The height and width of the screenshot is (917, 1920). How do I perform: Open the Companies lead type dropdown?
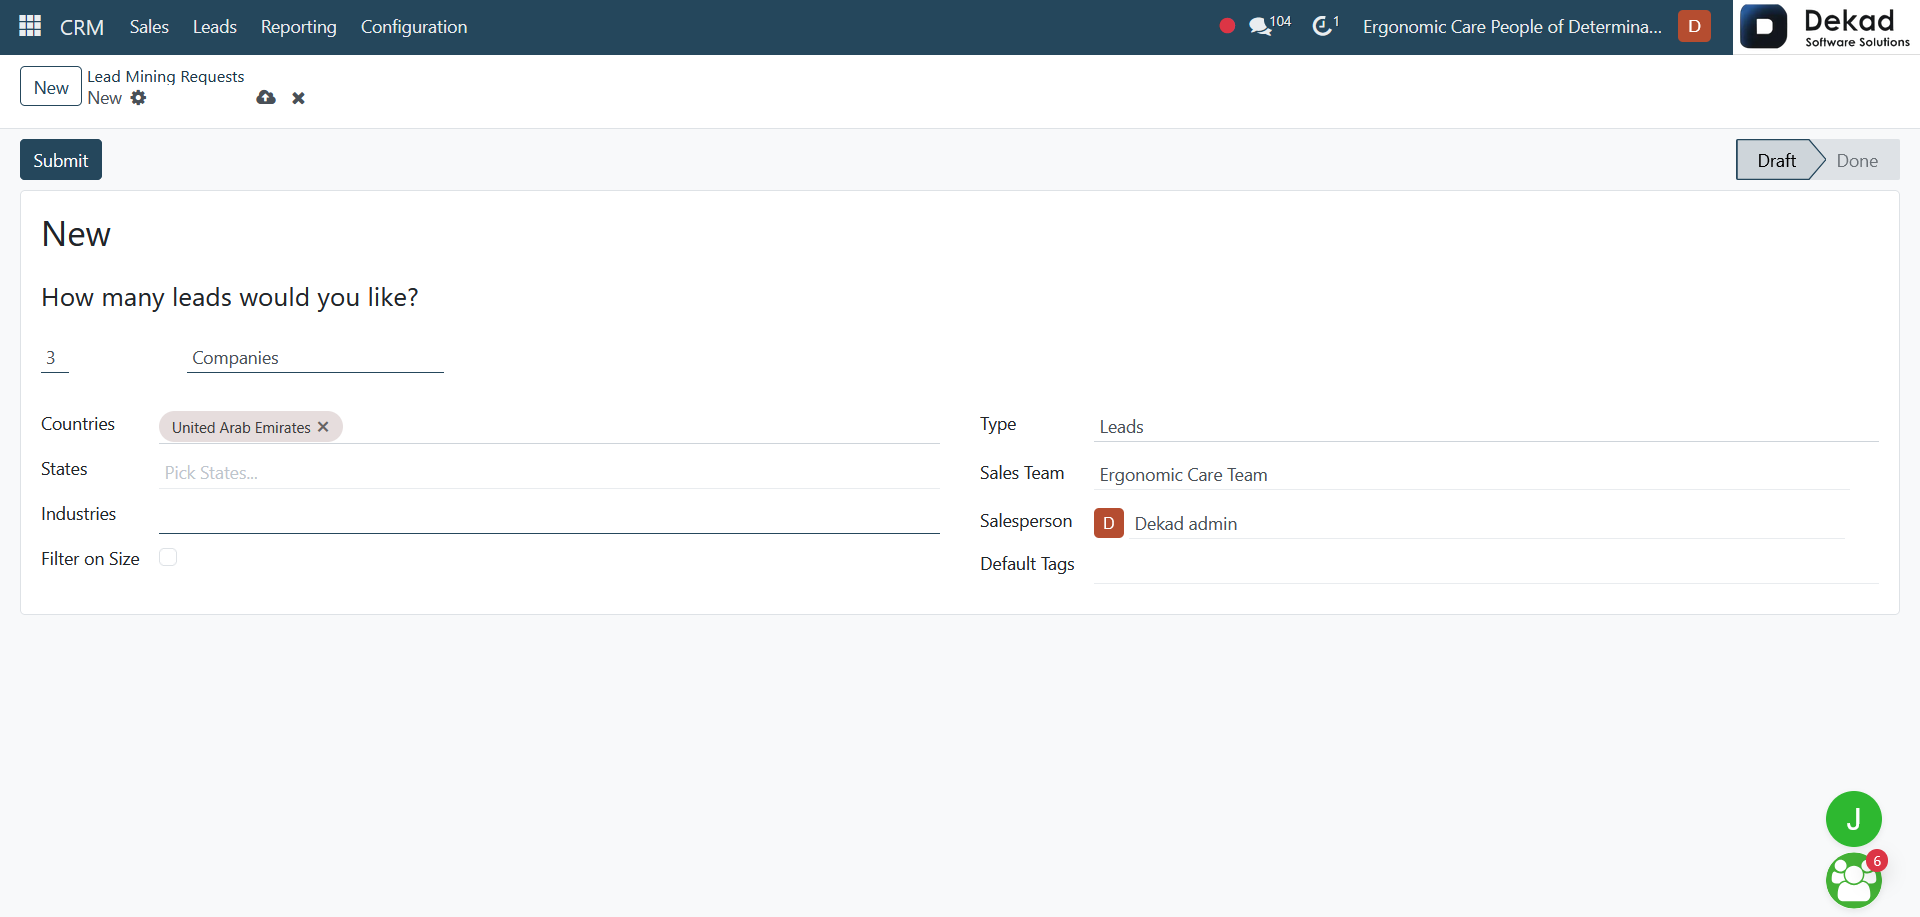click(x=315, y=358)
